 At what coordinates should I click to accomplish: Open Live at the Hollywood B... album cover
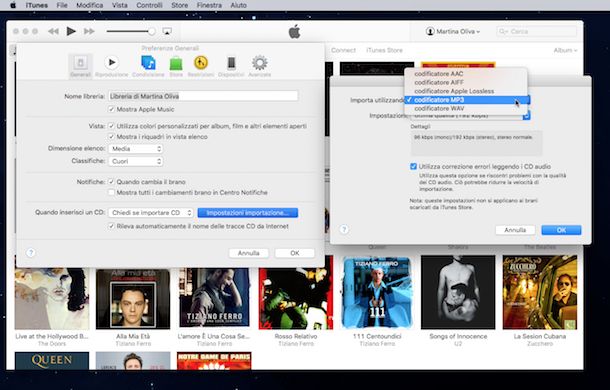(52, 299)
